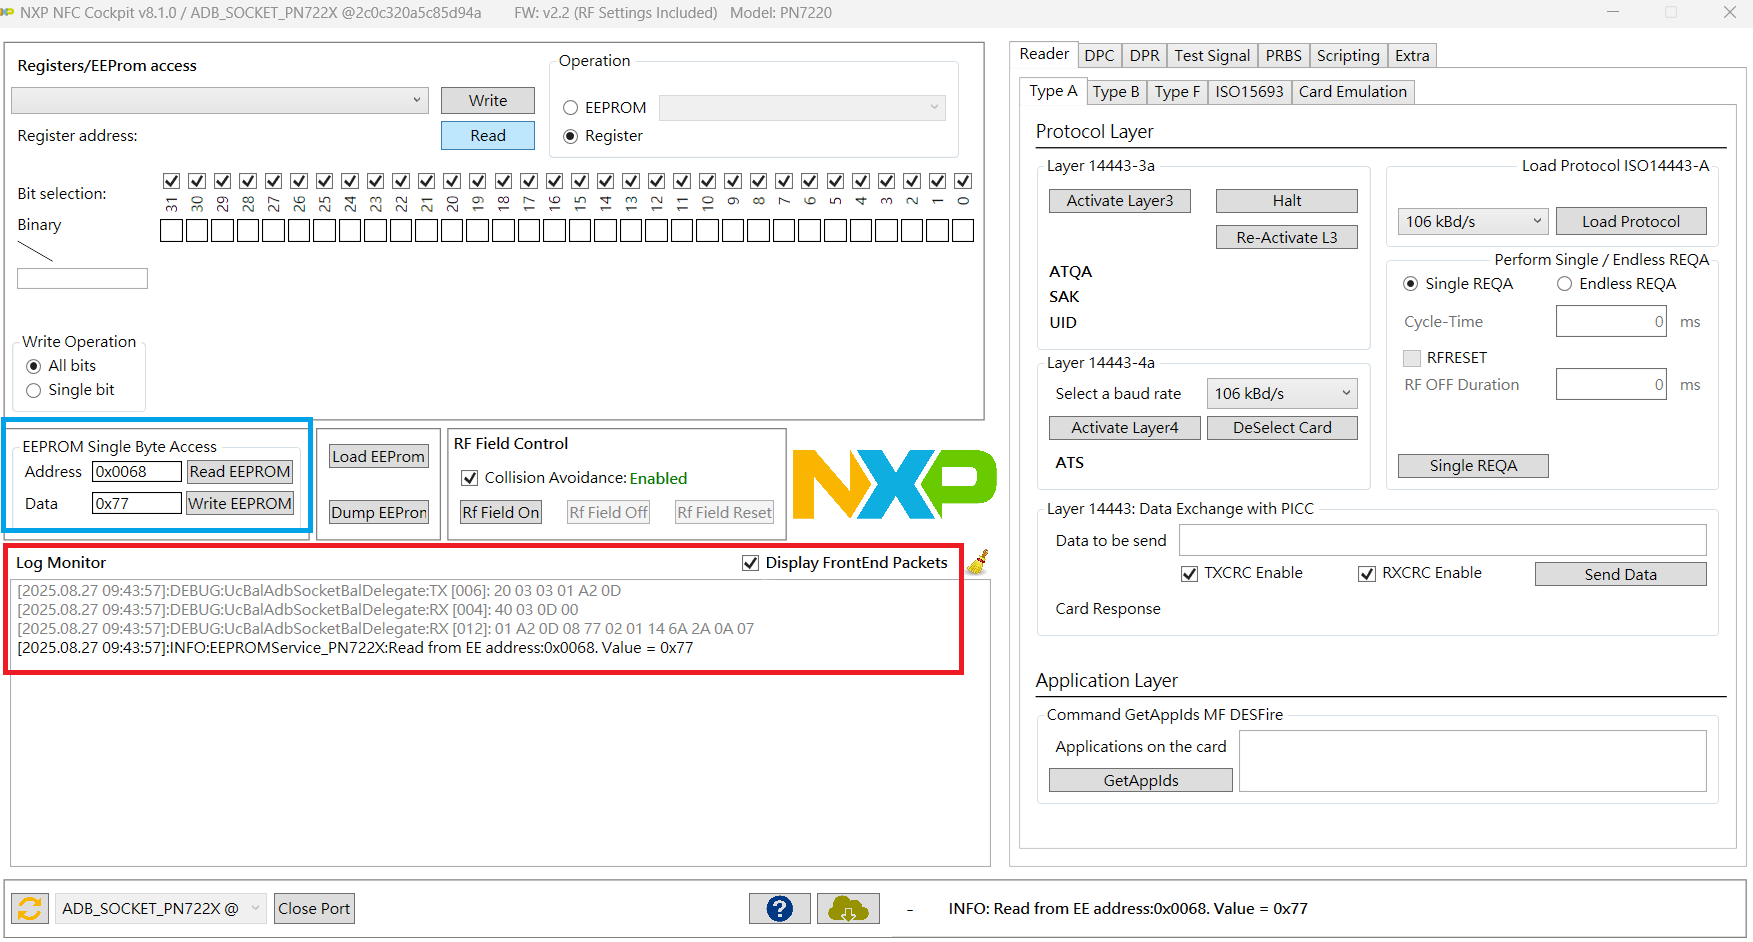
Task: Open the Load Protocol baud rate dropdown
Action: pos(1472,221)
